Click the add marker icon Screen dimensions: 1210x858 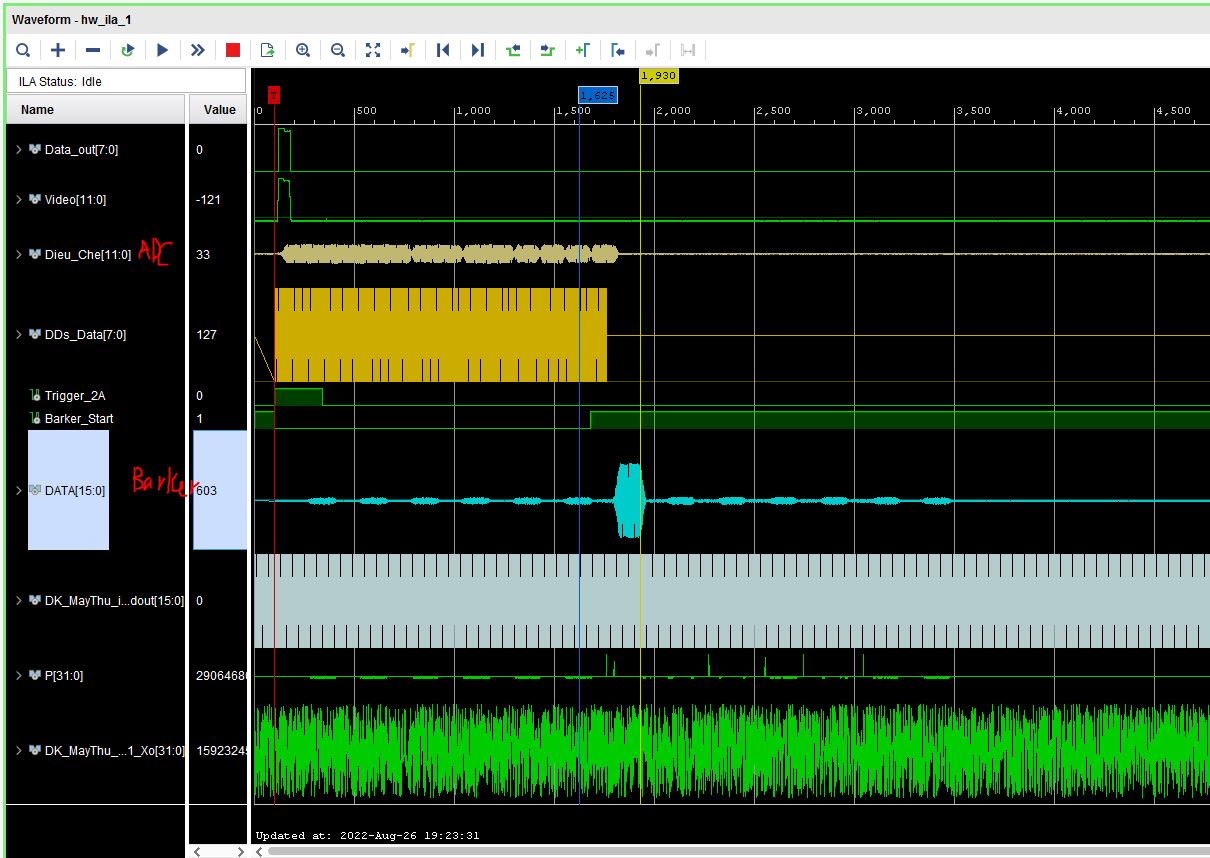tap(582, 50)
